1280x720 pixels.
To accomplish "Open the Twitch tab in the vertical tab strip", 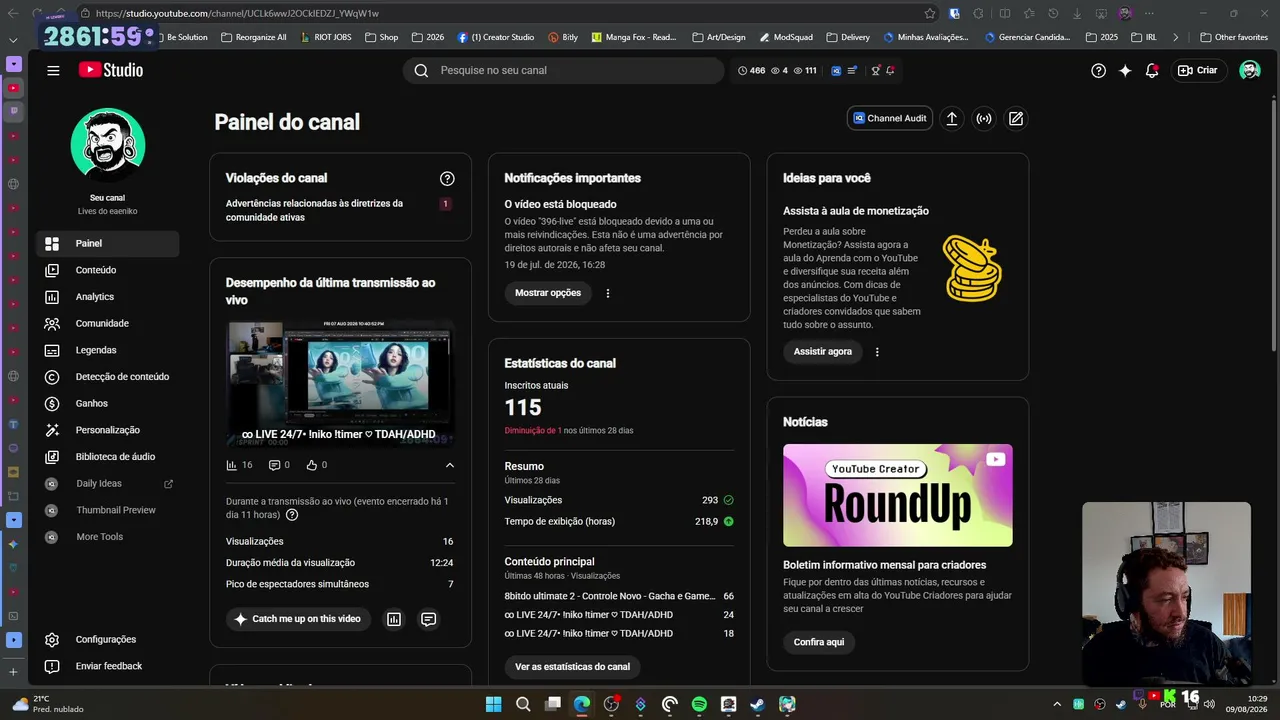I will [x=13, y=111].
